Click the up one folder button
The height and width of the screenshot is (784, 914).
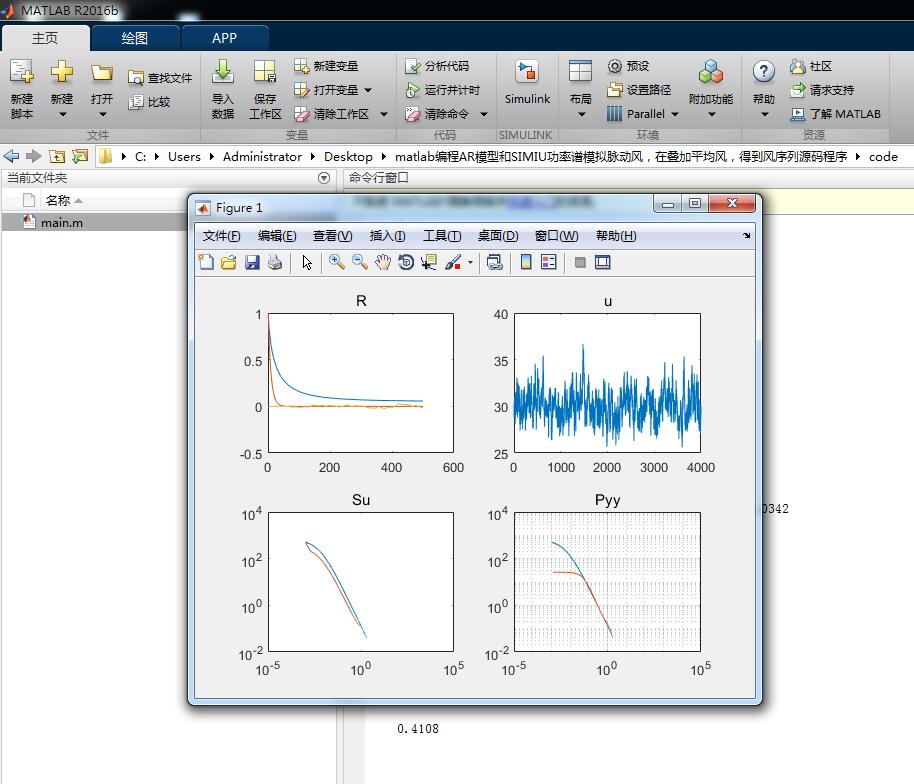pos(57,156)
